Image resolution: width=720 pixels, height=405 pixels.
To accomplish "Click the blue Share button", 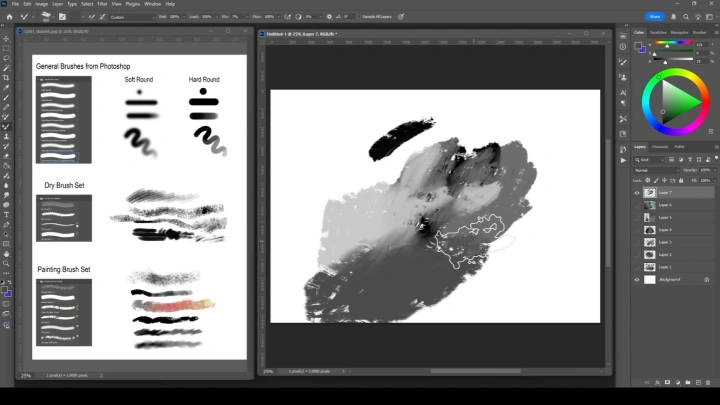I will 655,17.
